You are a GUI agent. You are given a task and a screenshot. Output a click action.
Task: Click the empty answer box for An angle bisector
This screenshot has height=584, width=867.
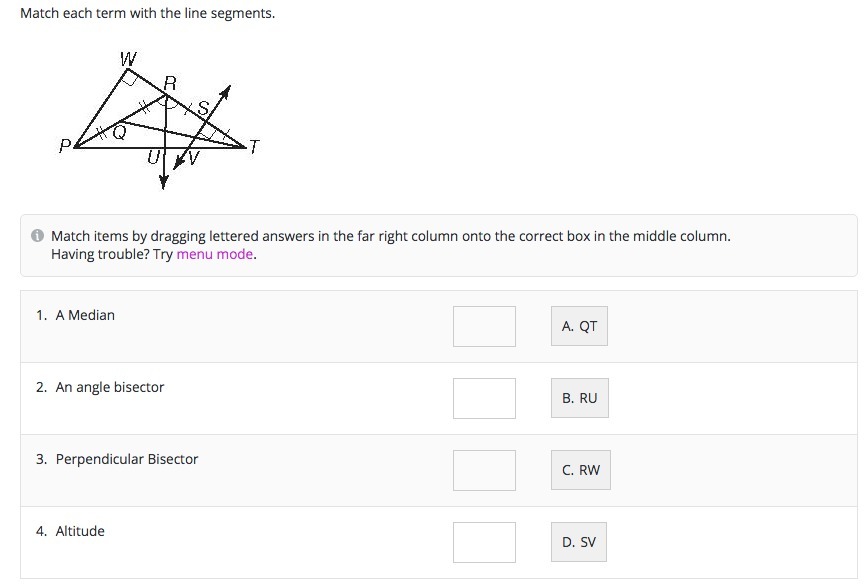click(x=484, y=398)
